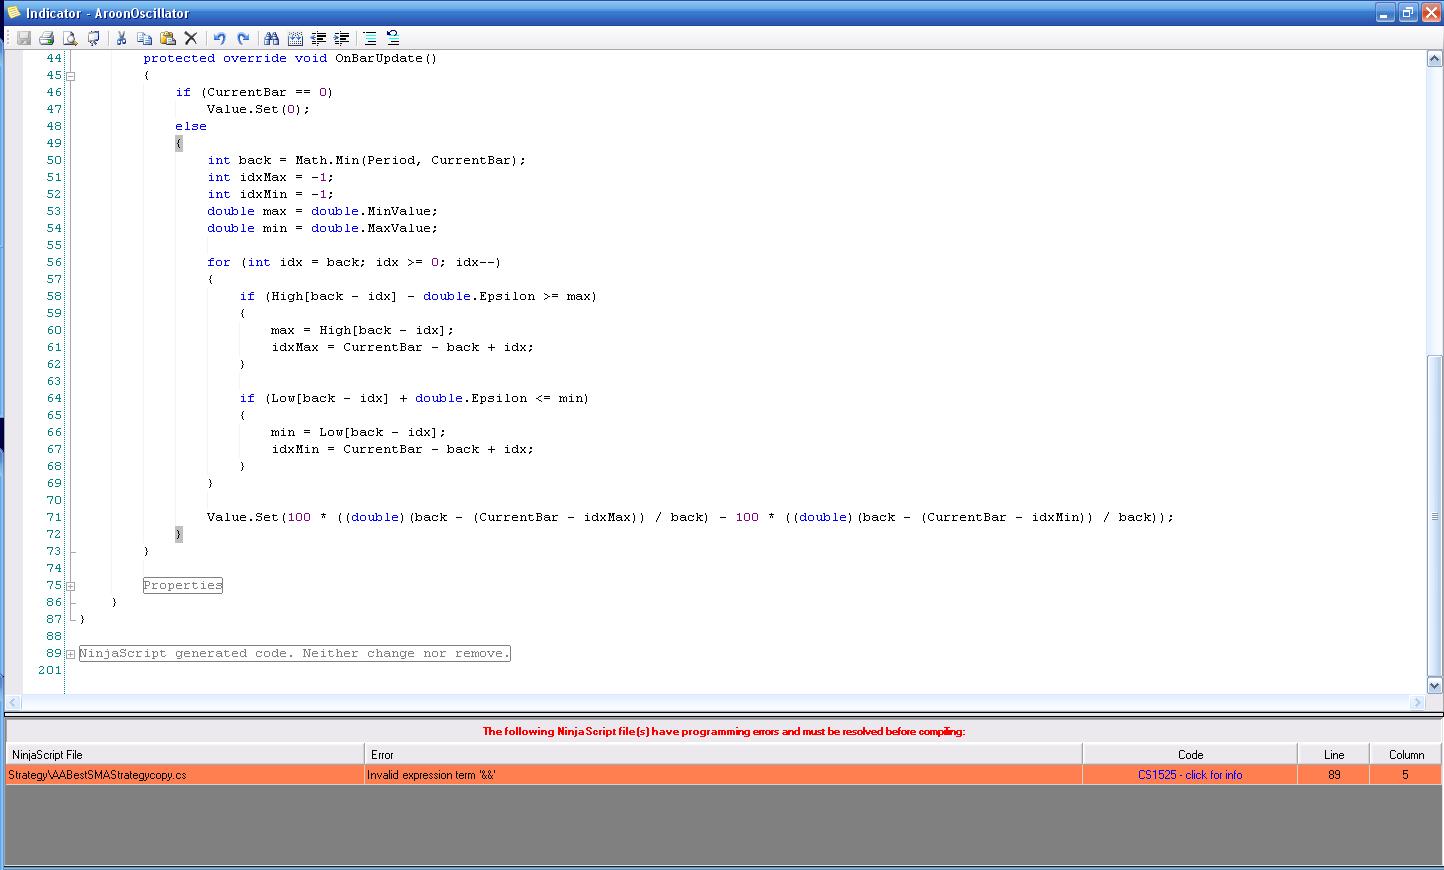This screenshot has width=1444, height=870.
Task: Open the CS1525 click for info link
Action: 1190,775
